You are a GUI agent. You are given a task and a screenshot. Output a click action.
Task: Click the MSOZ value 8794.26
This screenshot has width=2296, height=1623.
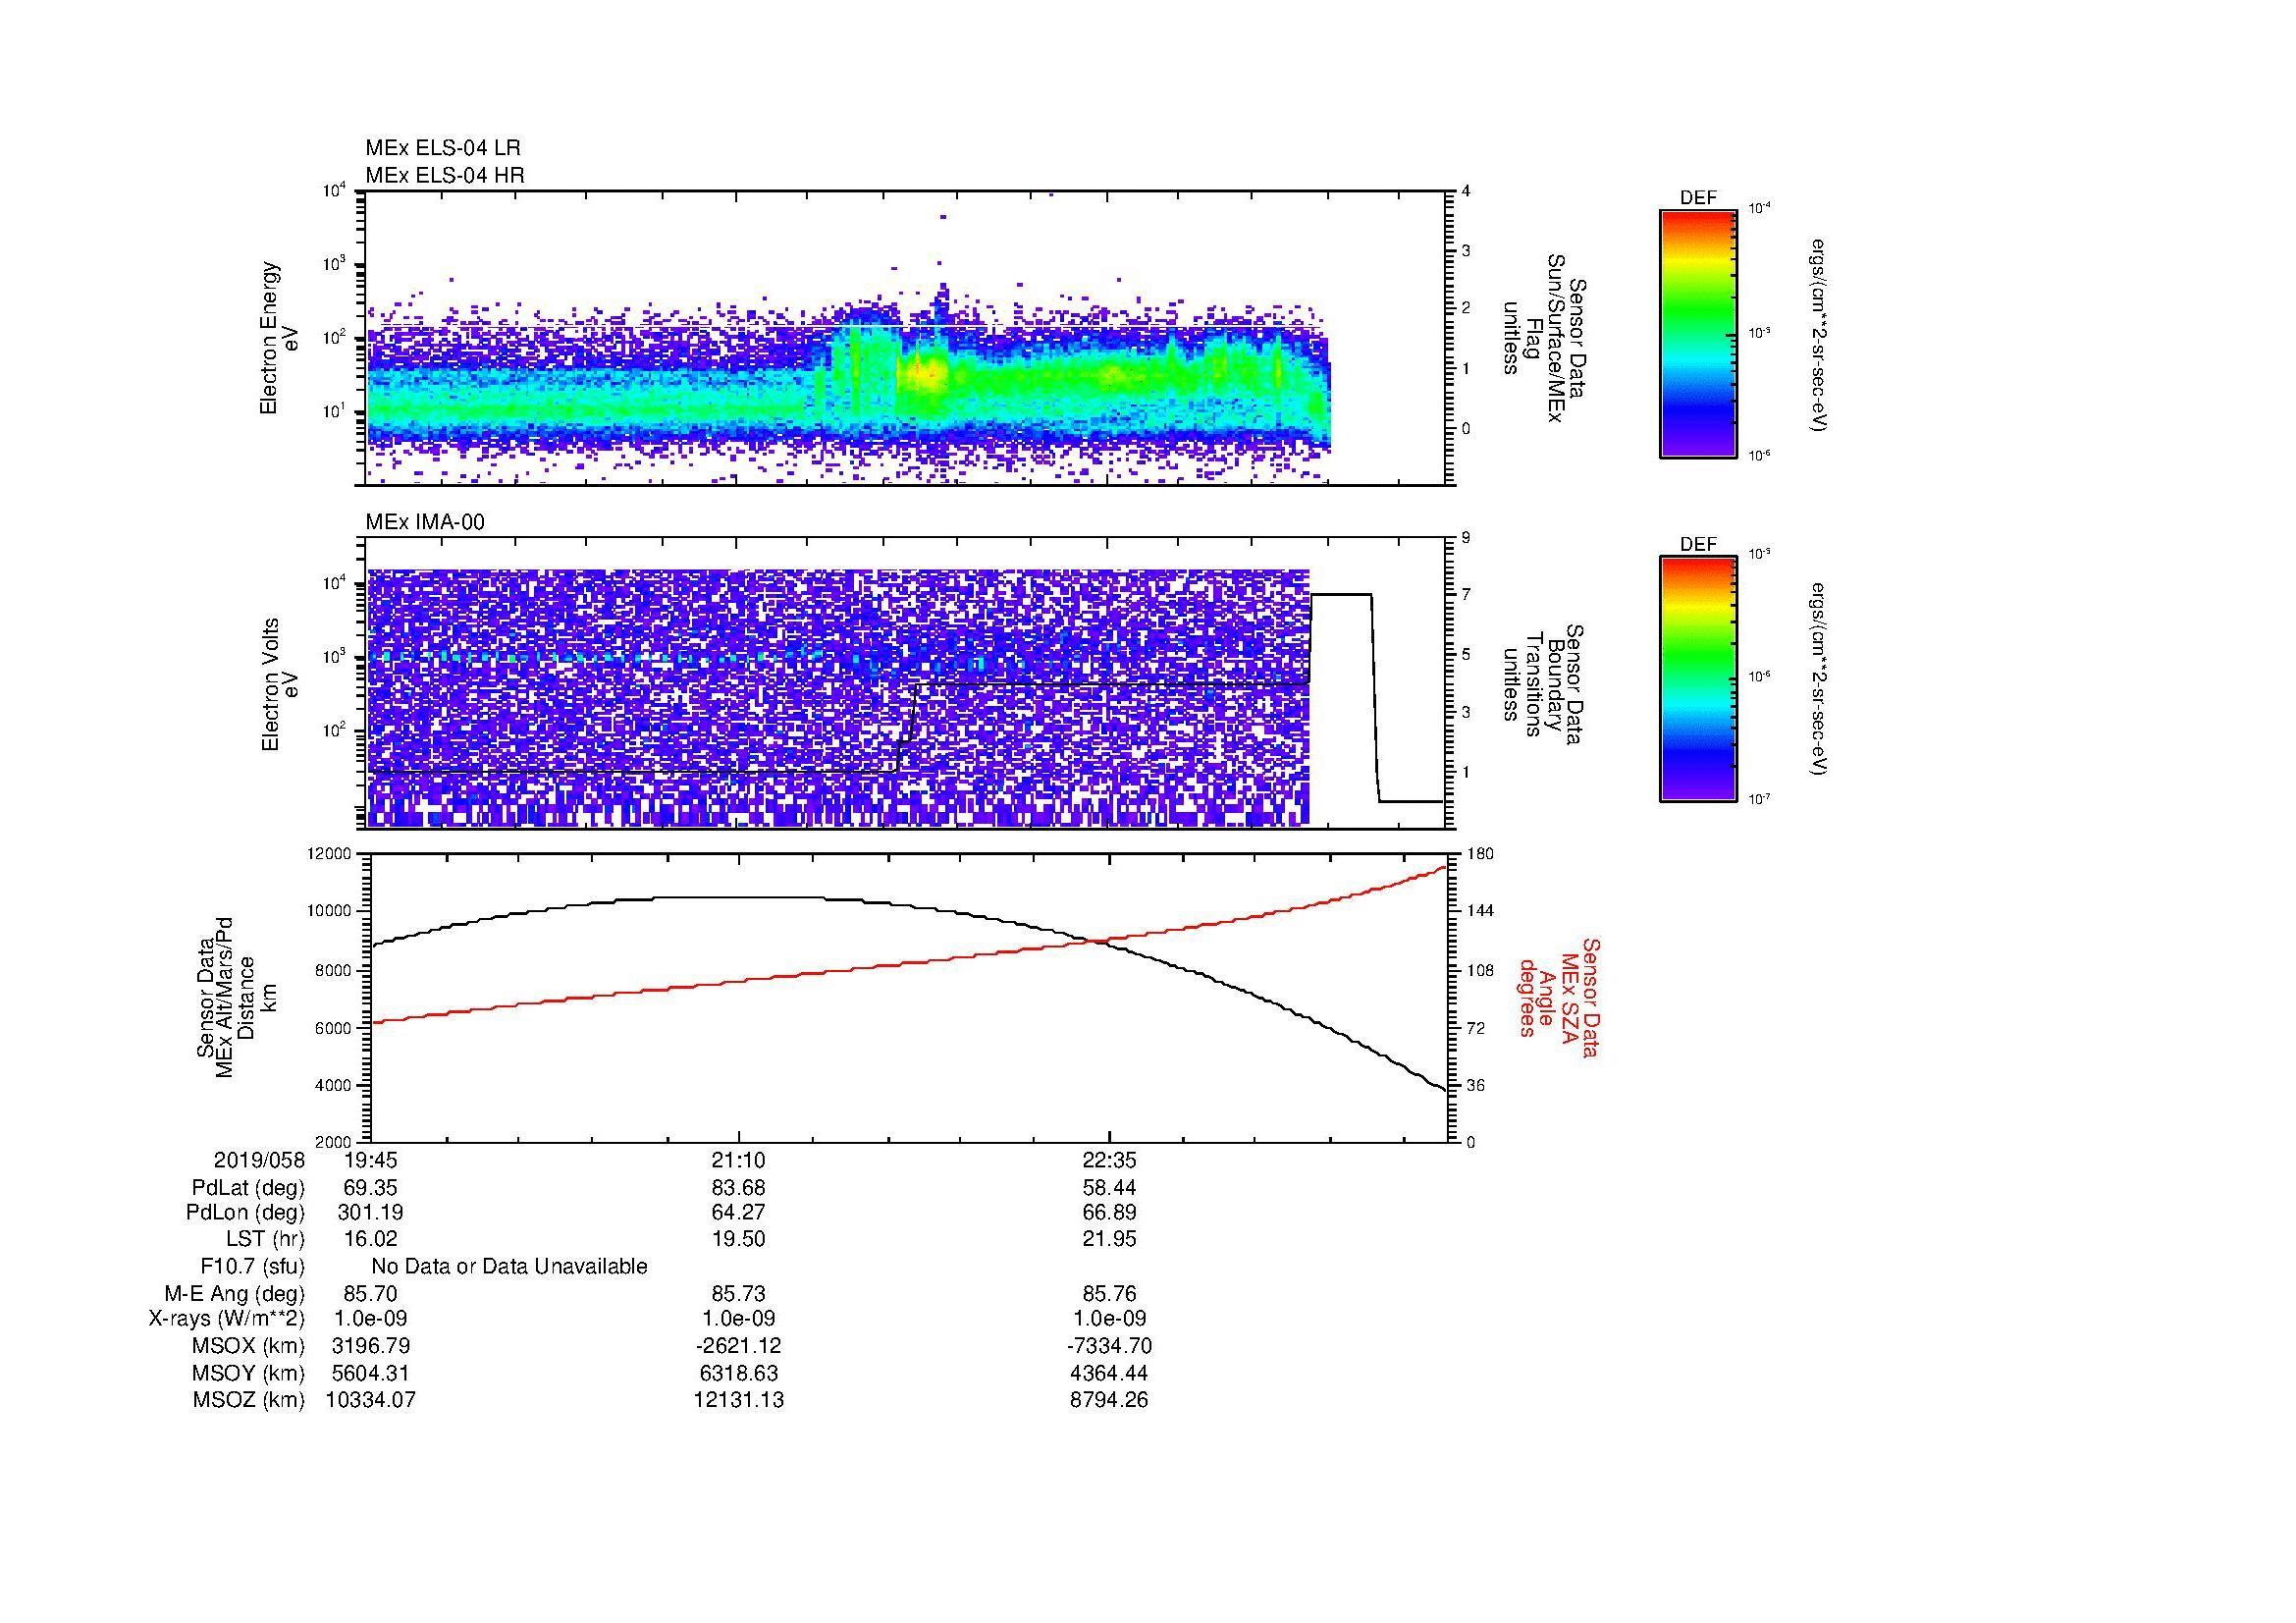(x=1109, y=1400)
